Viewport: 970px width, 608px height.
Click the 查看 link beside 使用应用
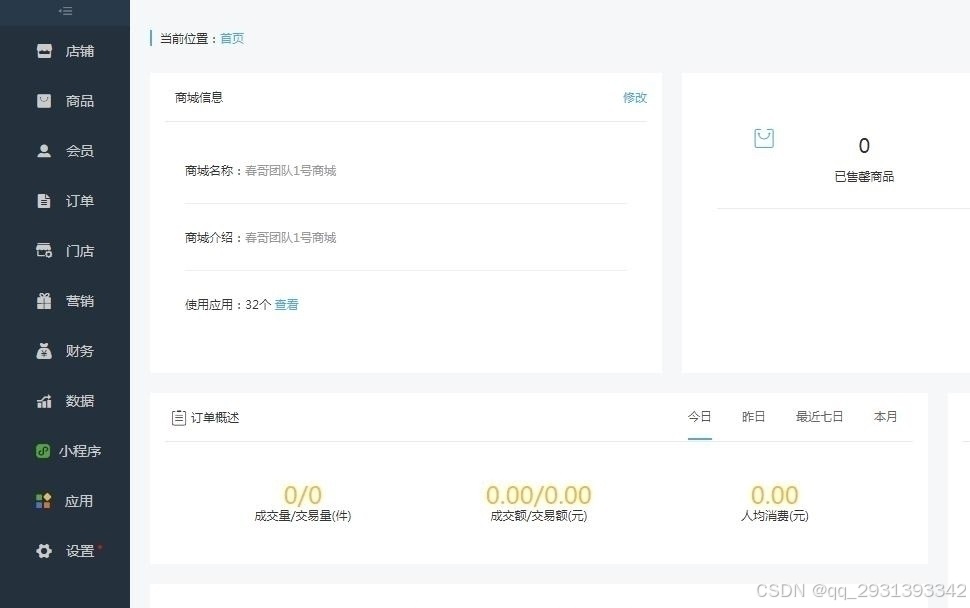click(x=286, y=305)
